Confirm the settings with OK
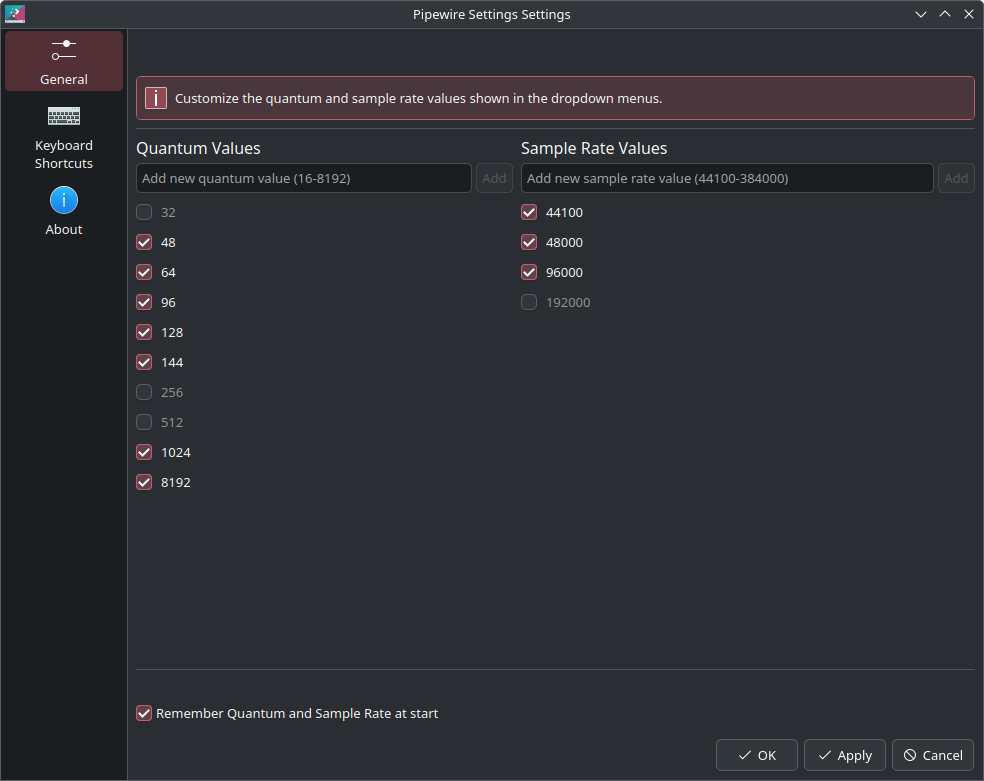 click(756, 755)
